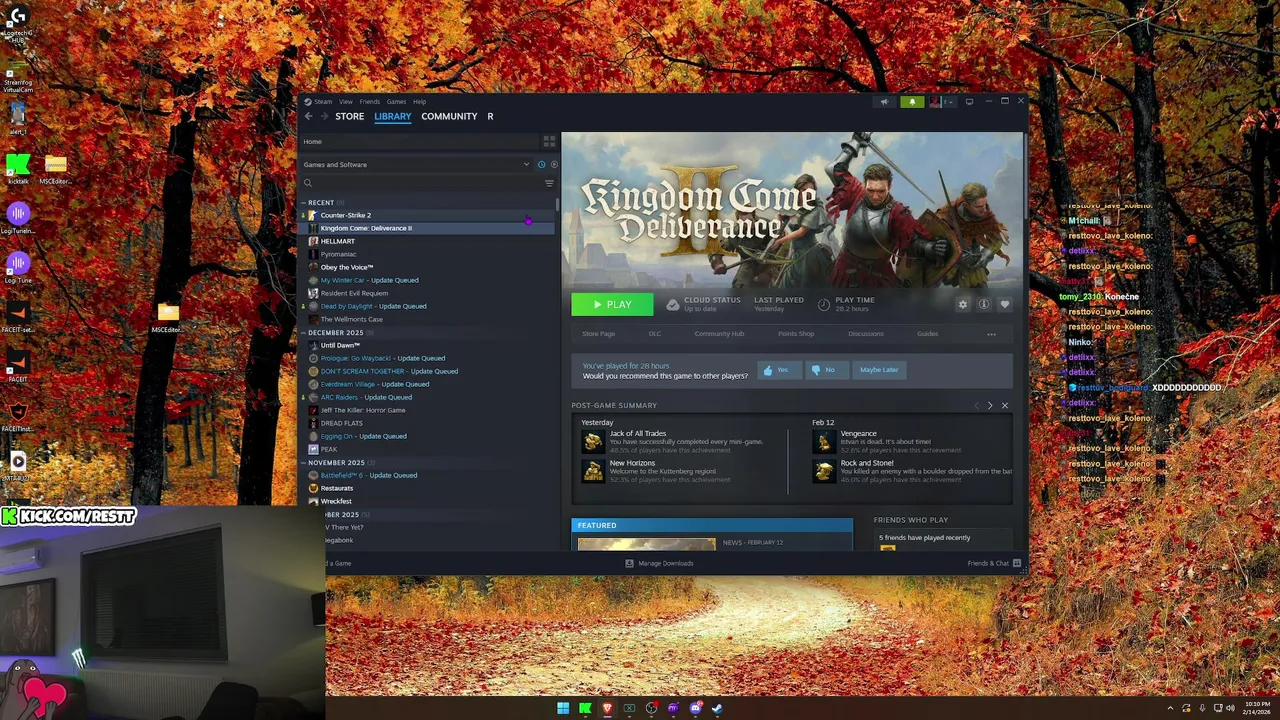Open game settings gear icon

(963, 305)
